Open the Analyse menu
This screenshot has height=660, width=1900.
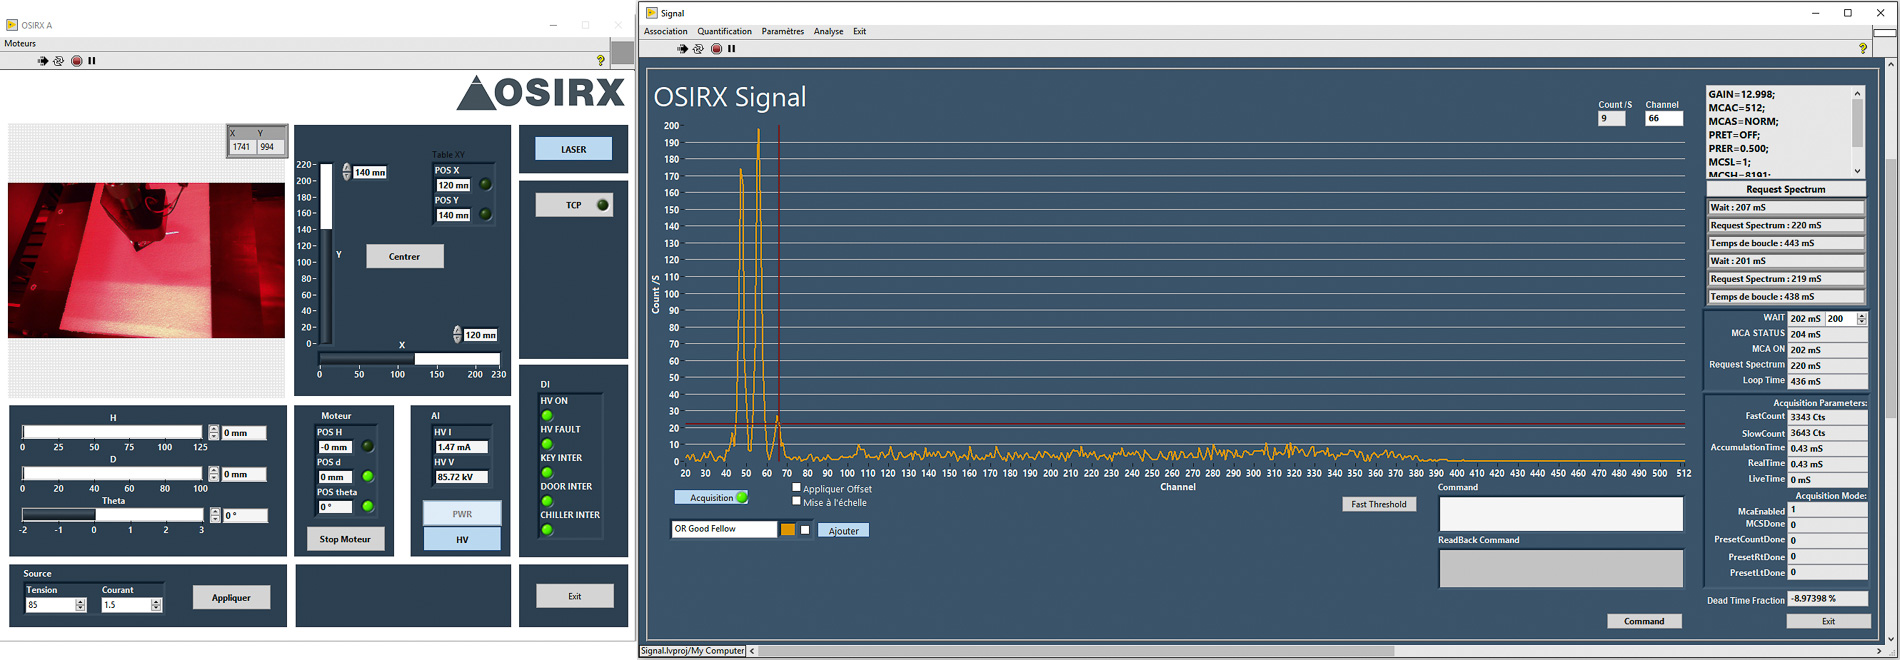click(x=828, y=31)
